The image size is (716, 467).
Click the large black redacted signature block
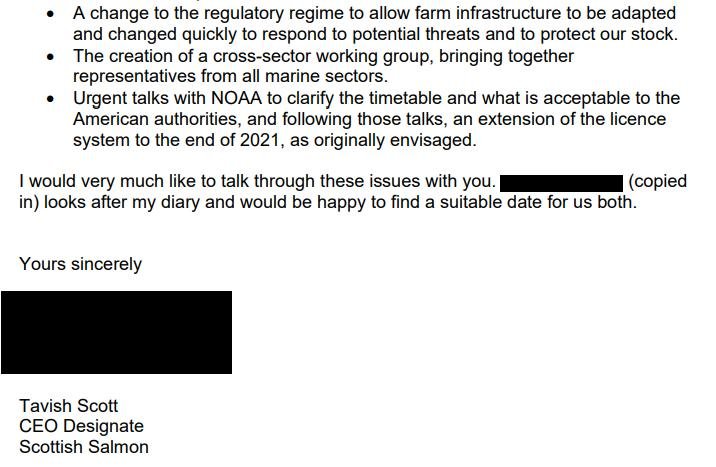(116, 332)
